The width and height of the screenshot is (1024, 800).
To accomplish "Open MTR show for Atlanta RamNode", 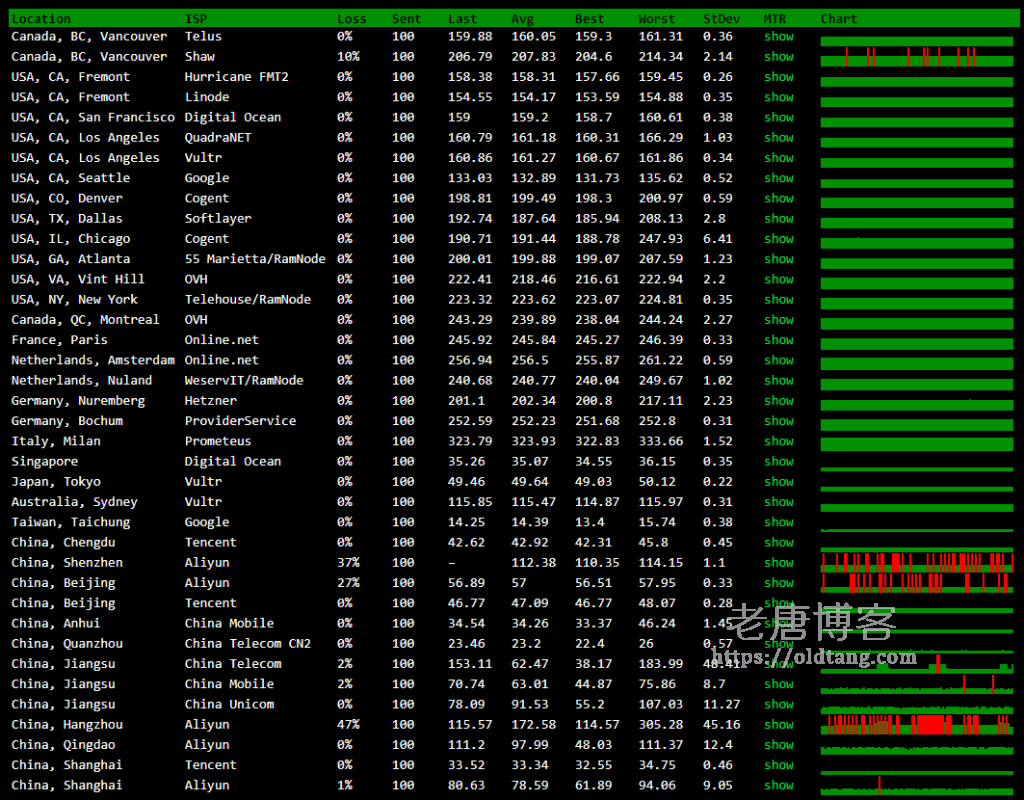I will coord(778,259).
